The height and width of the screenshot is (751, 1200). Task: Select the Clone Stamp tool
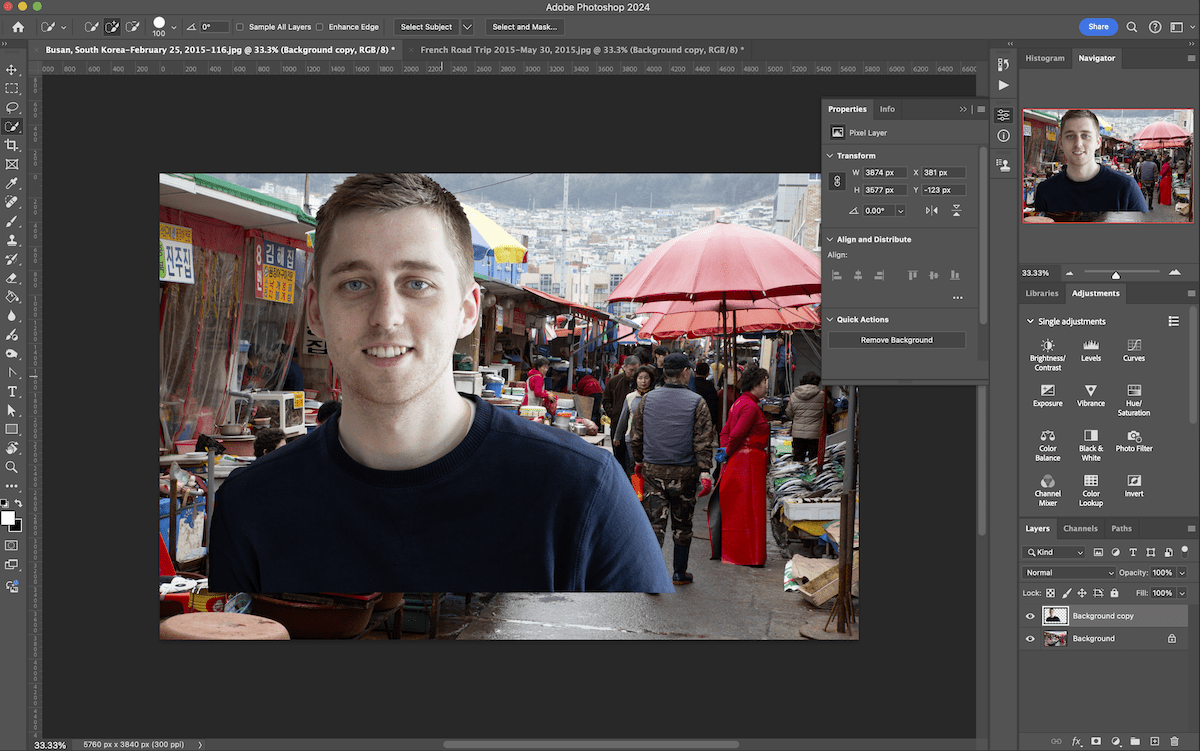12,237
